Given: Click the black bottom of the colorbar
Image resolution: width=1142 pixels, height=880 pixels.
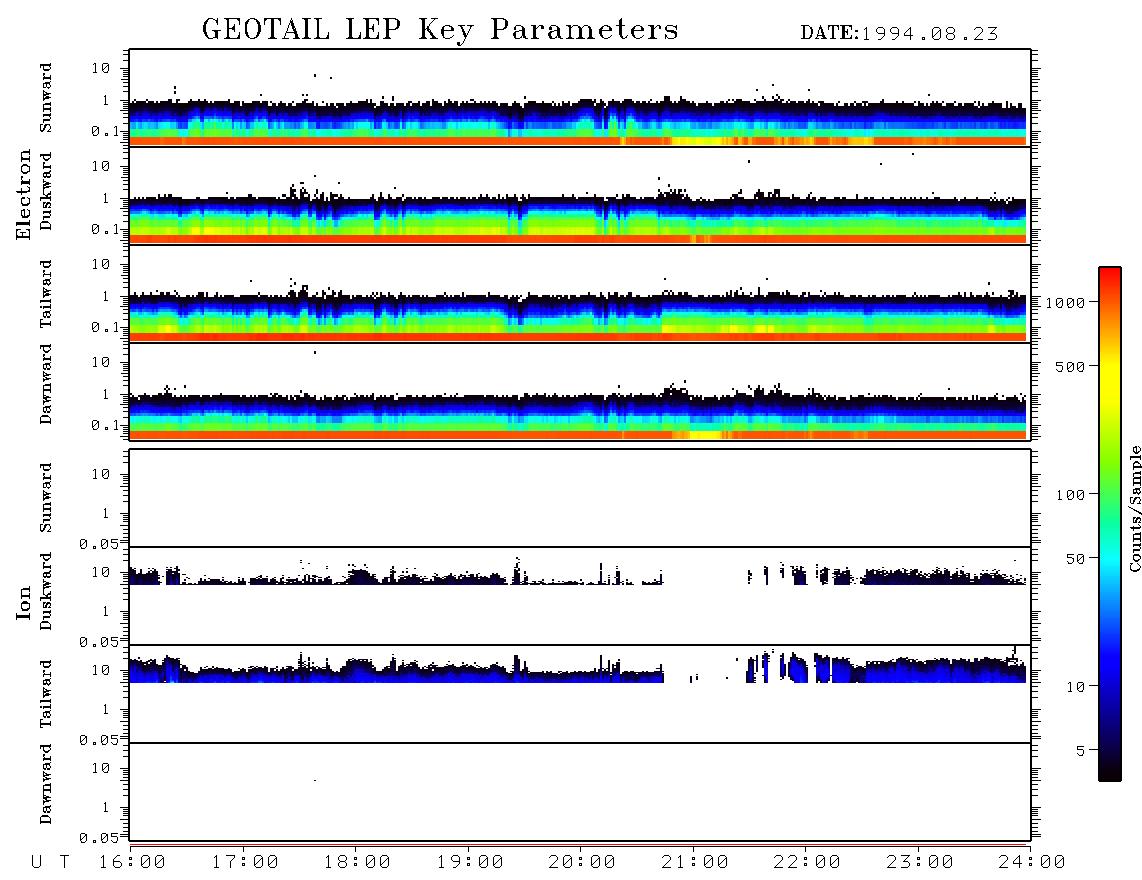Looking at the screenshot, I should tap(1110, 771).
